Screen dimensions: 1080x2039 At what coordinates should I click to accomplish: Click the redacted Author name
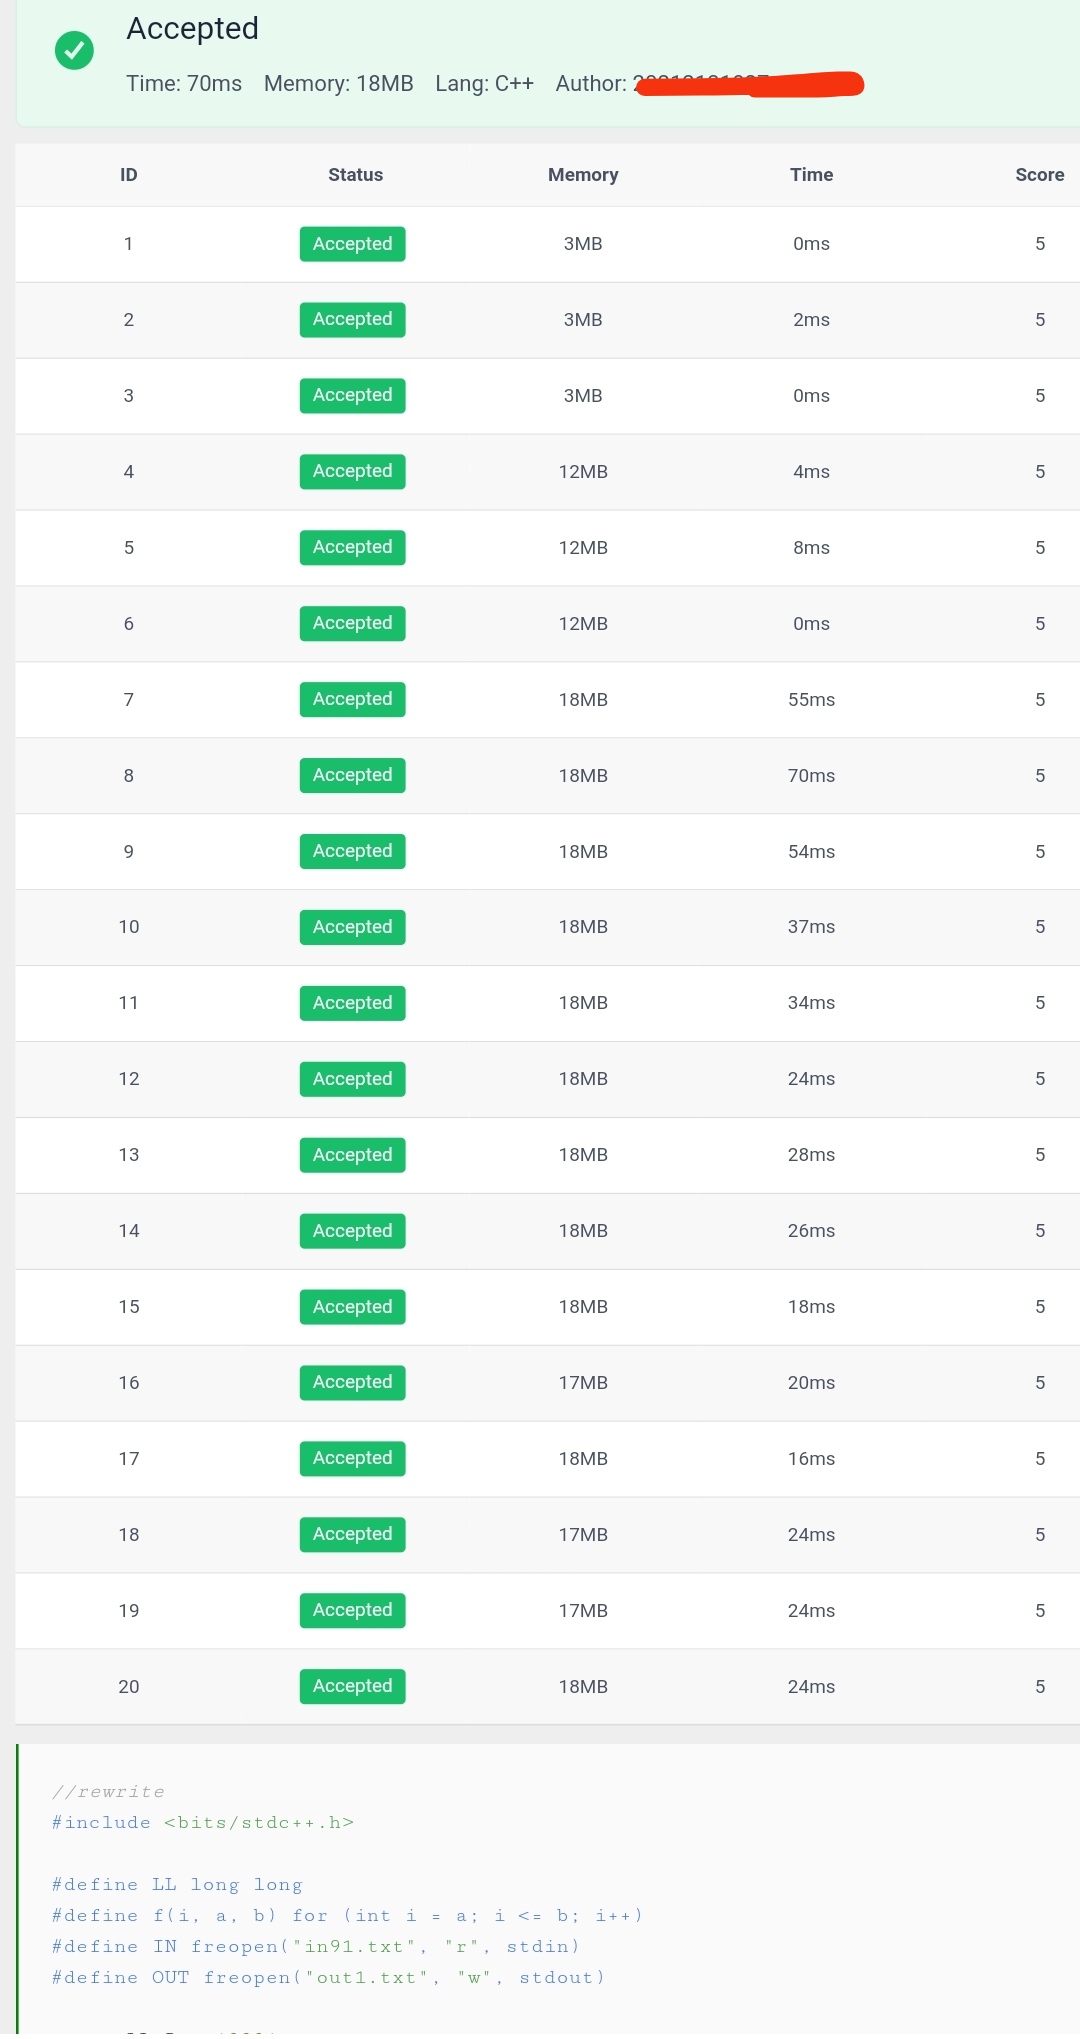749,84
